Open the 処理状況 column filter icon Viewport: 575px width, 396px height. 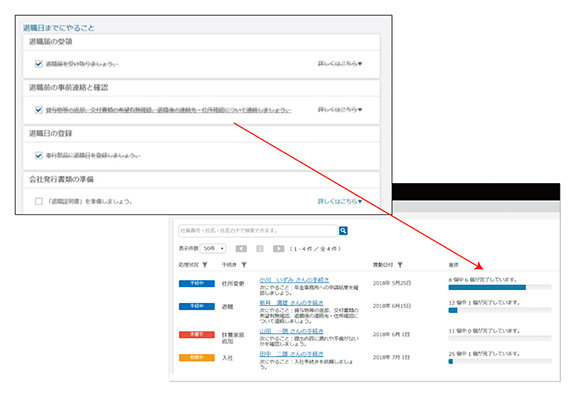(x=205, y=265)
